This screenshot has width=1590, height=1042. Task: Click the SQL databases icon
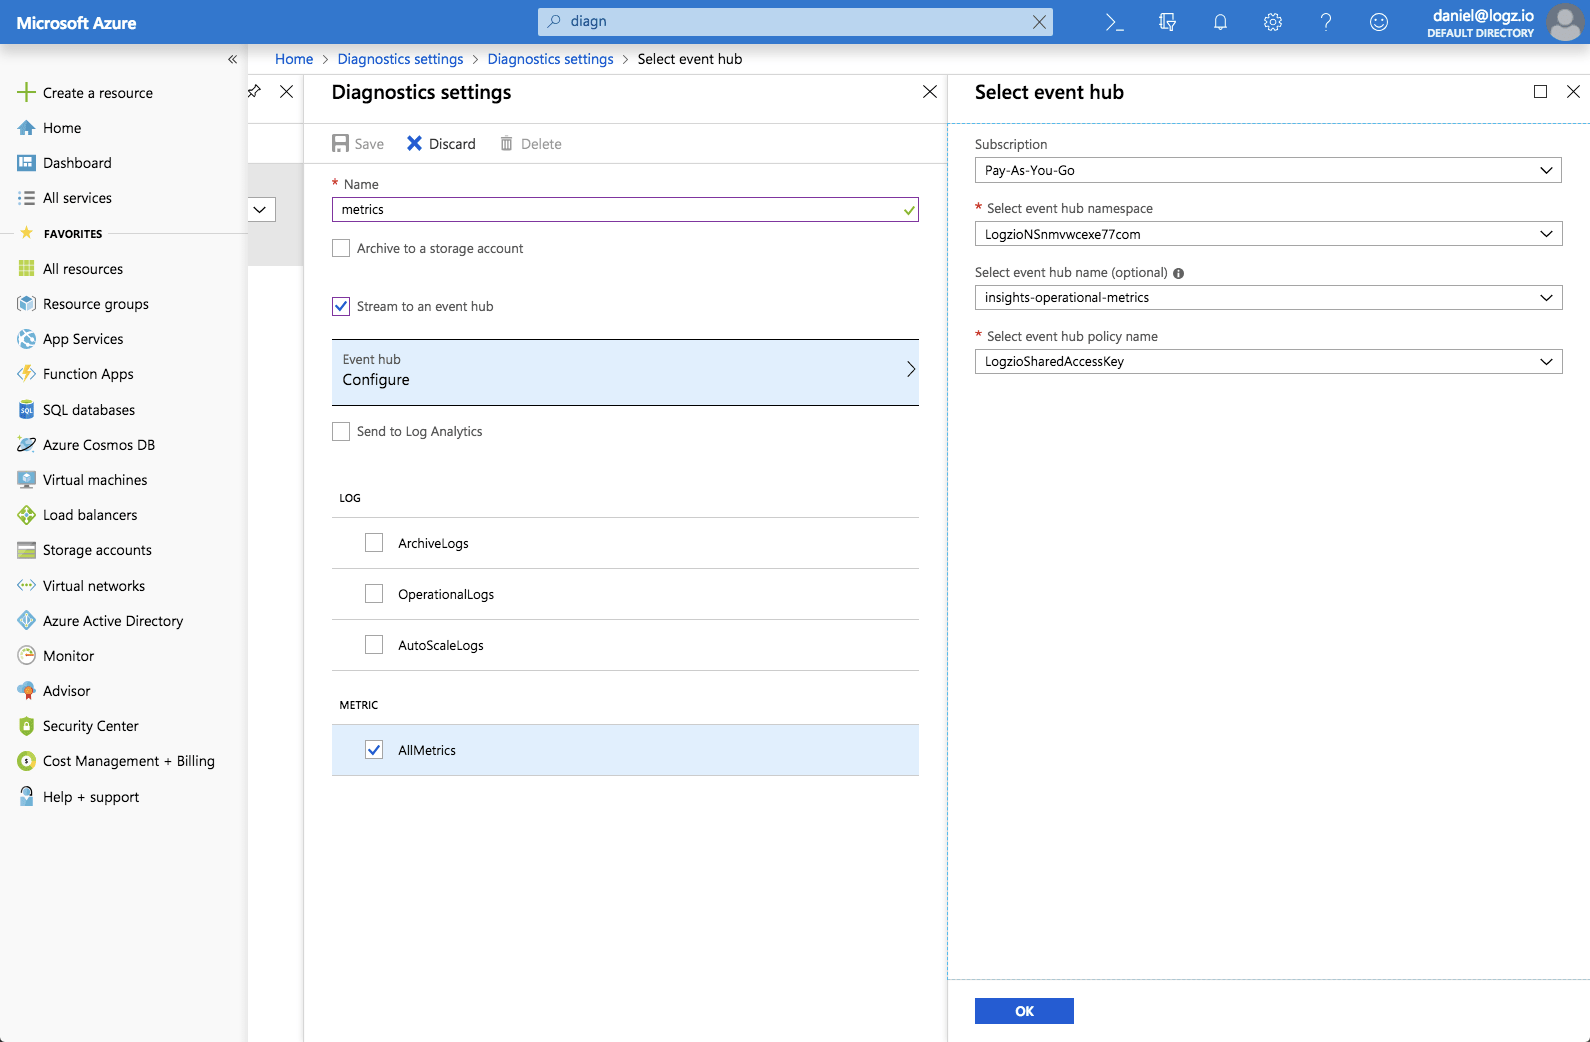coord(26,410)
